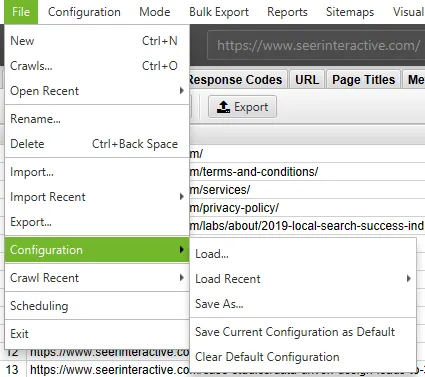Select 2019-local-search-success URL row
Screen dimensions: 425x377
point(307,226)
